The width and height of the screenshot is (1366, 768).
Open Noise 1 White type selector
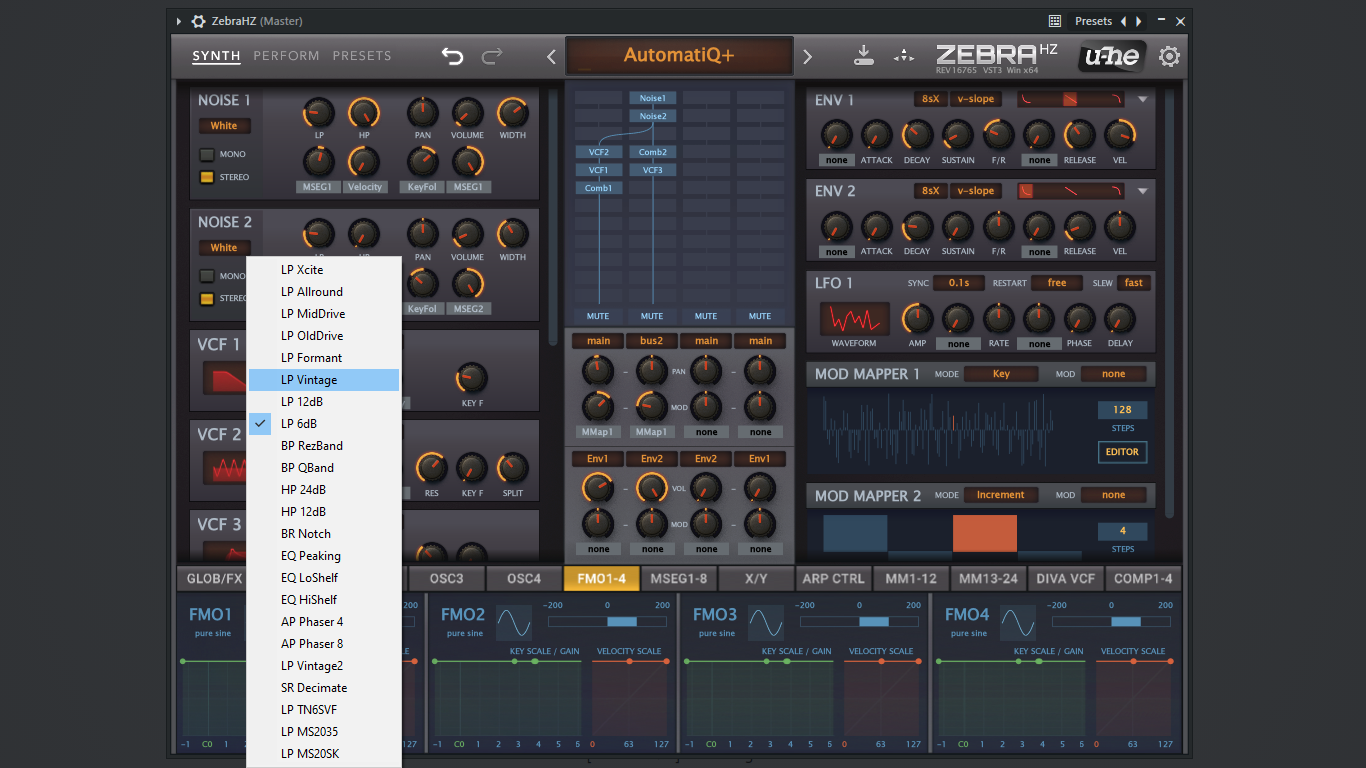click(224, 126)
